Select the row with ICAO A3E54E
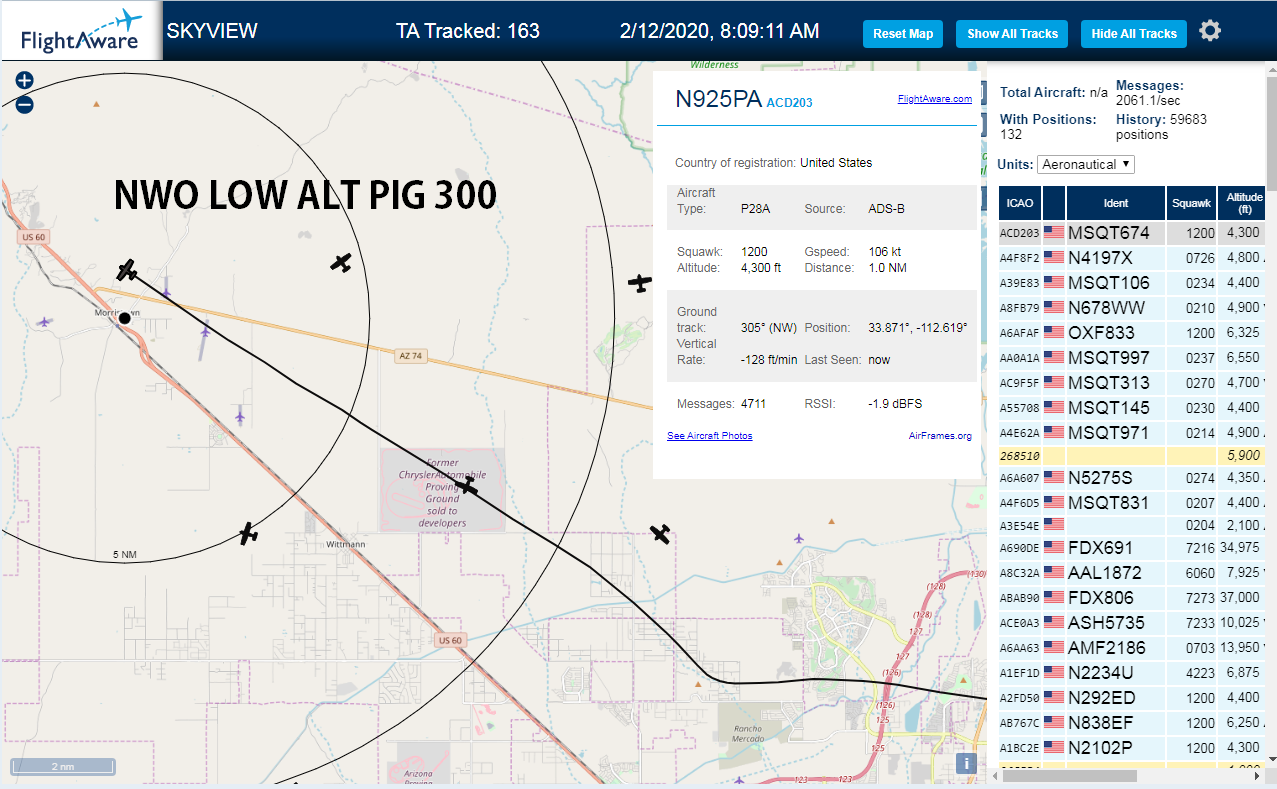 [1132, 525]
